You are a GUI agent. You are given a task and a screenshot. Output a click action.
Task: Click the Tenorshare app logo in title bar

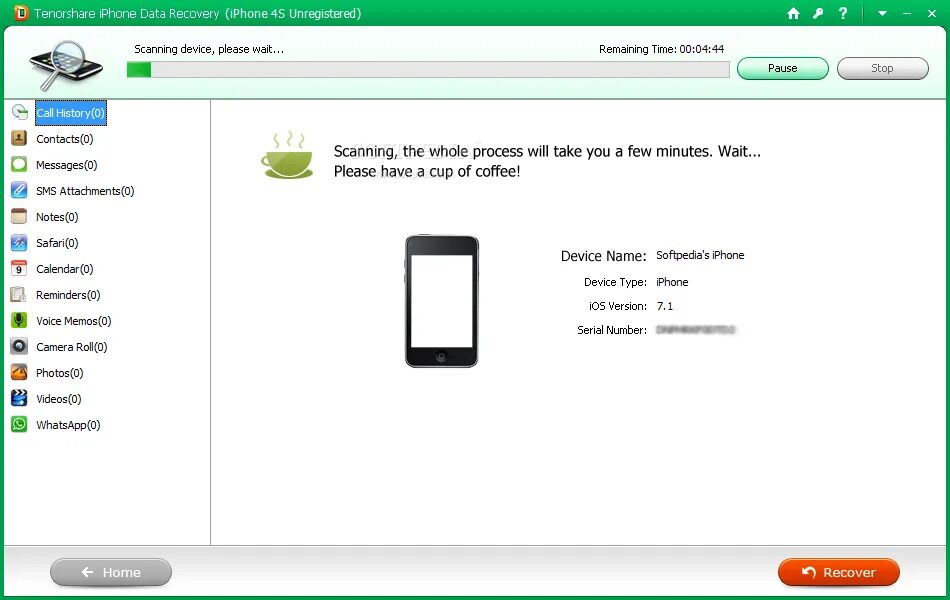(21, 13)
